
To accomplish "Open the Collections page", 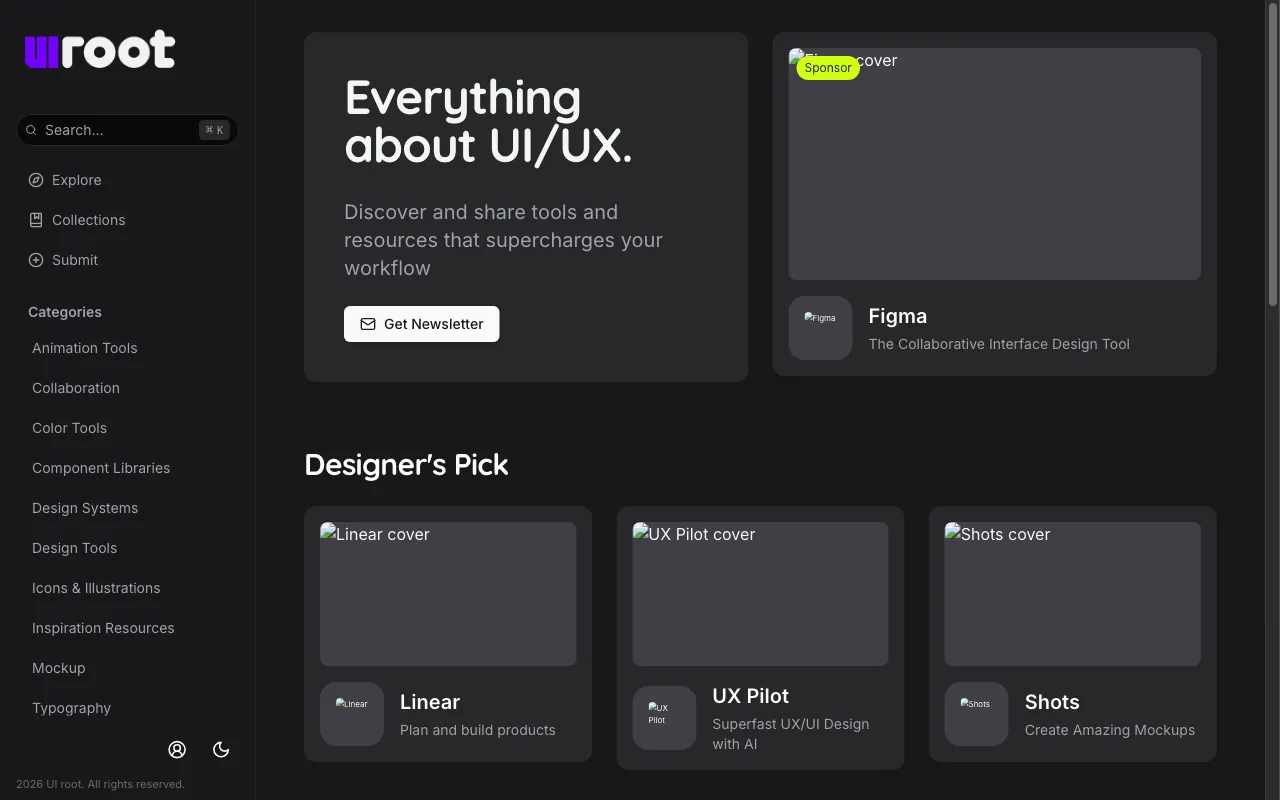I will 89,220.
